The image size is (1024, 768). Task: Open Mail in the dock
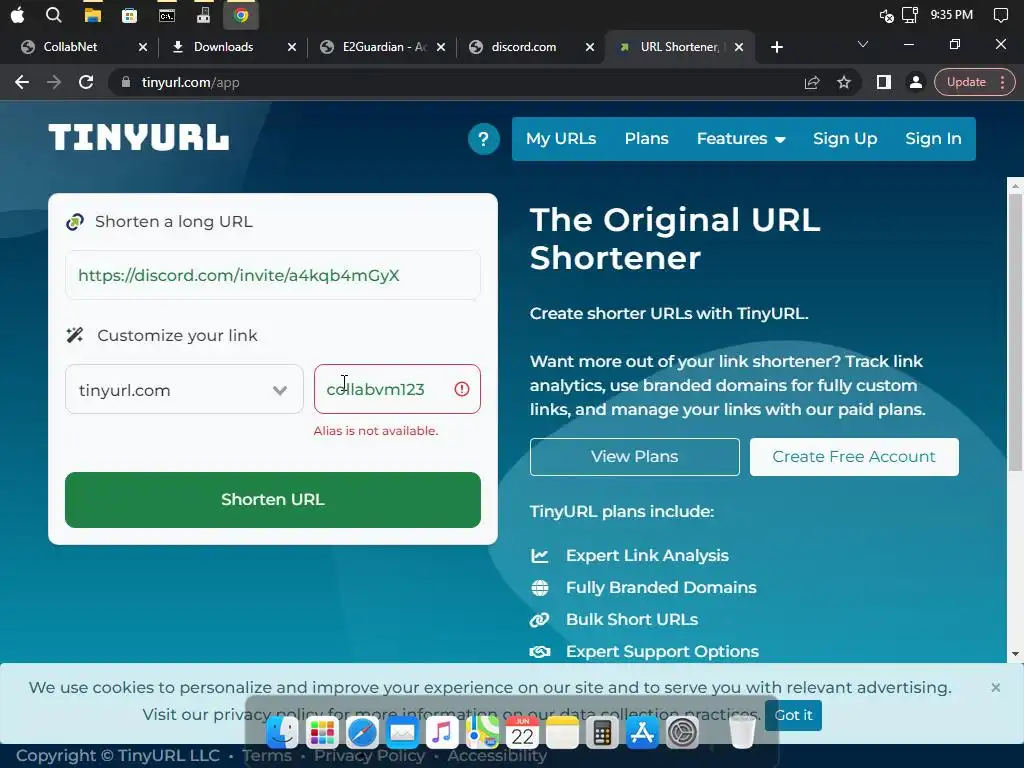[x=402, y=732]
